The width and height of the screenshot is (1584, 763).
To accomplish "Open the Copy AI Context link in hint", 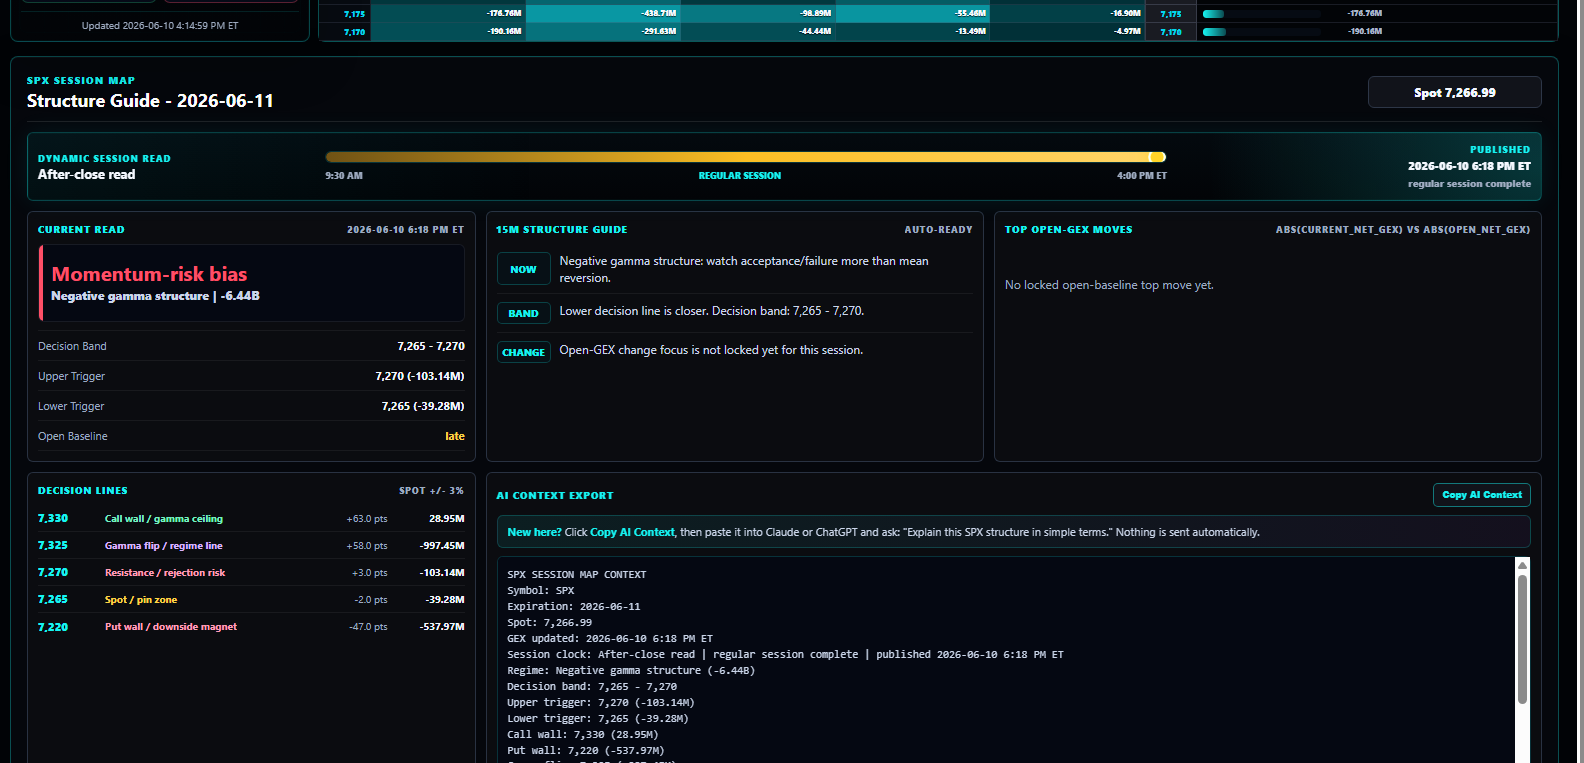I will pos(632,532).
